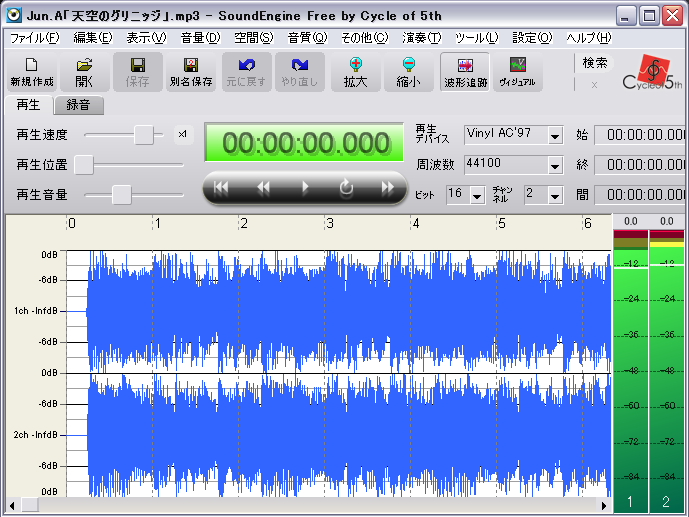
Task: Click timeline marker 4
Action: (x=416, y=224)
